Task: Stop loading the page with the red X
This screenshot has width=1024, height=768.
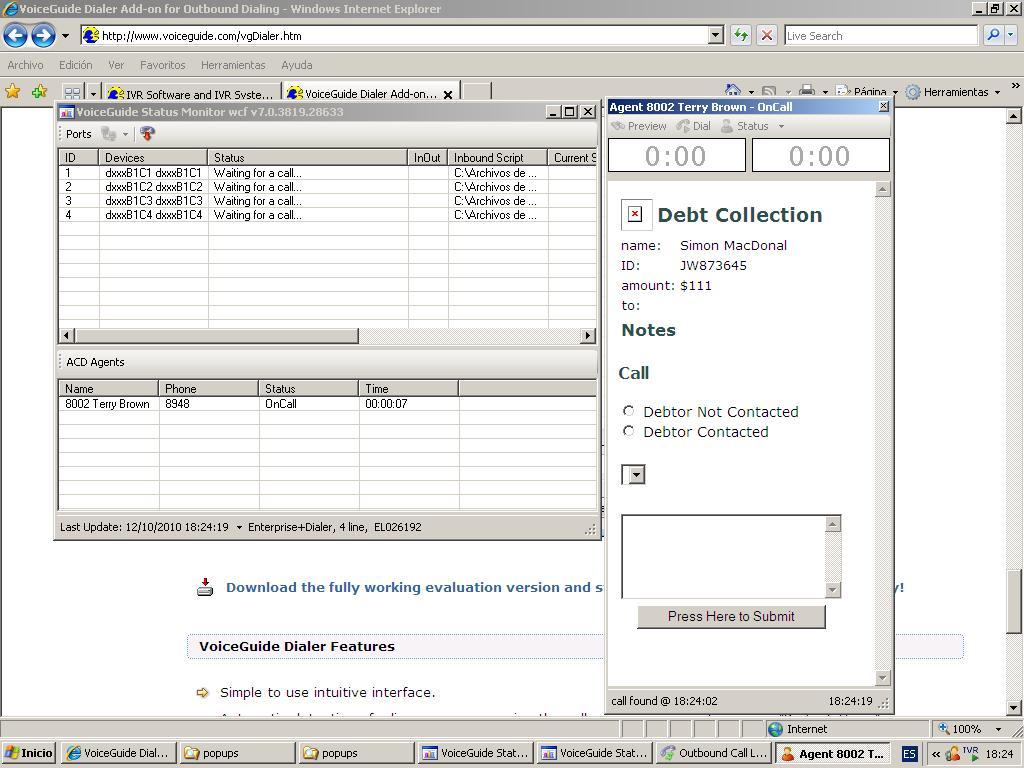Action: click(x=767, y=35)
